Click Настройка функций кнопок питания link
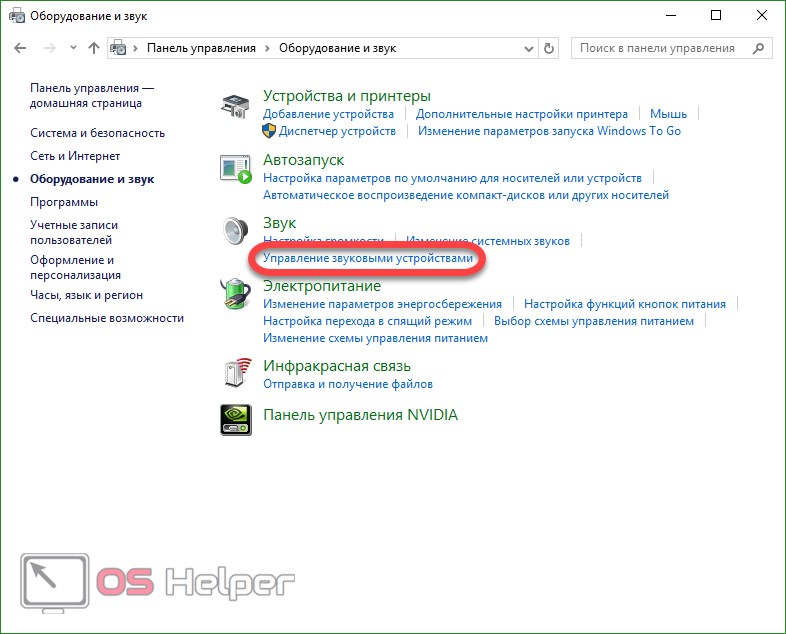Screen dimensions: 786x634 (x=625, y=304)
